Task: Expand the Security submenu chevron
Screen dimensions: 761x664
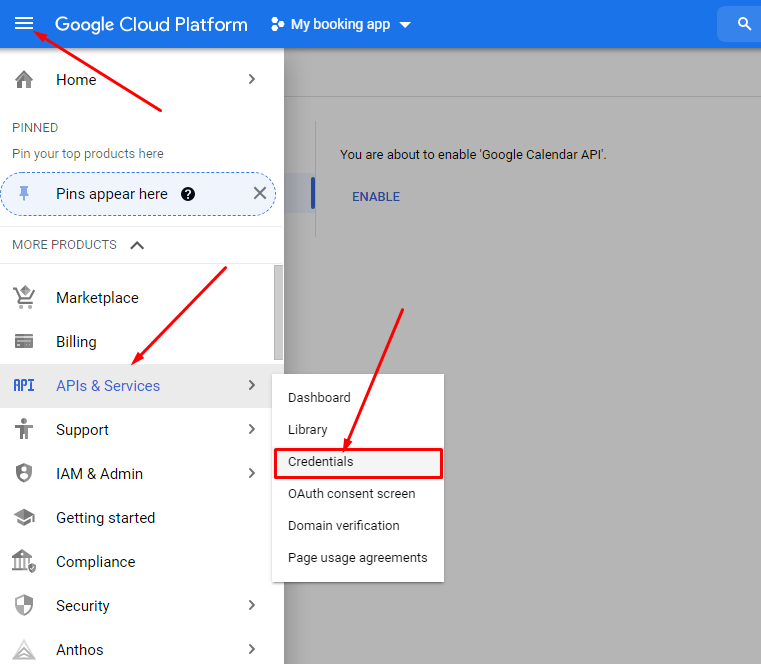Action: coord(251,605)
